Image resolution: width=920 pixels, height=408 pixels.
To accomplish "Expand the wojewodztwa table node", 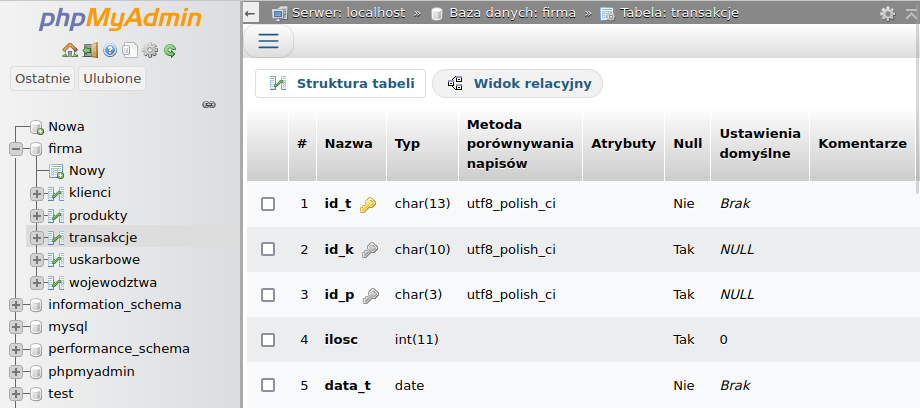I will 37,282.
